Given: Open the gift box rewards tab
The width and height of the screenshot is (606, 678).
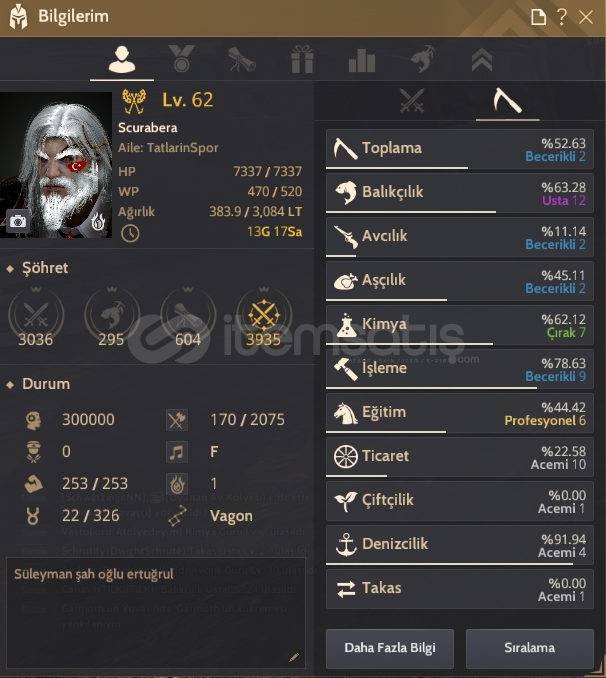Looking at the screenshot, I should pos(302,59).
